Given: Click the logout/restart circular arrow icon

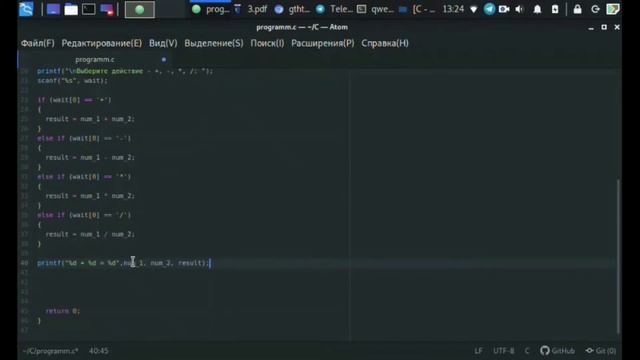Looking at the screenshot, I should (x=595, y=9).
